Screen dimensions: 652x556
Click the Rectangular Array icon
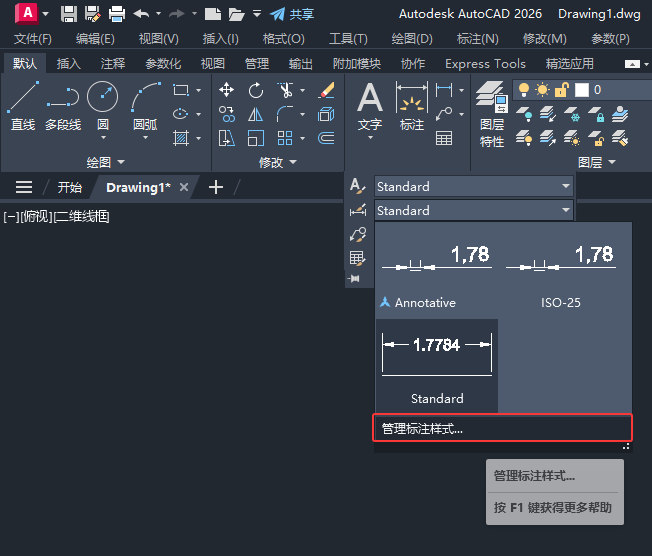coord(285,138)
